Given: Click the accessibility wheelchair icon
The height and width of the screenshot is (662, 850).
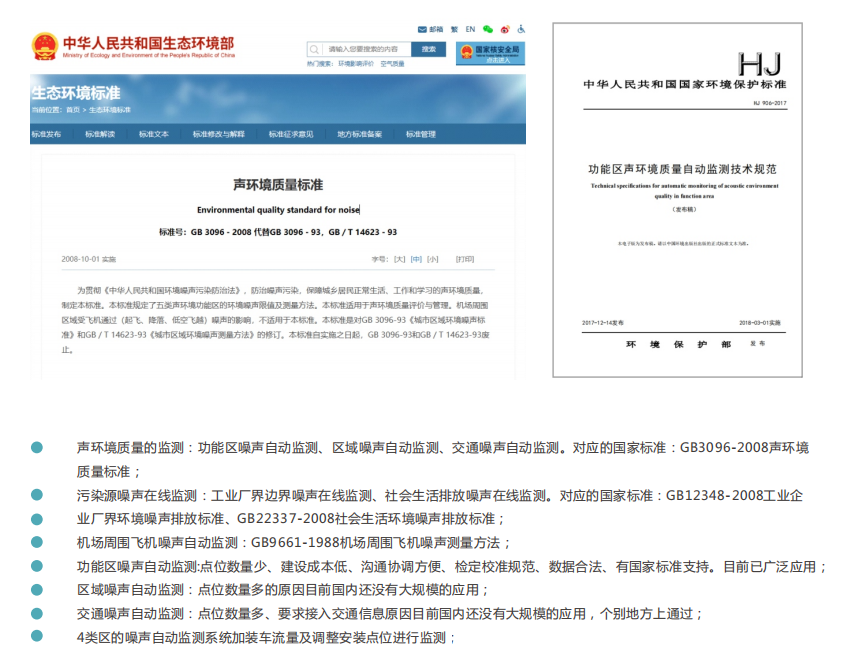Looking at the screenshot, I should [x=521, y=29].
